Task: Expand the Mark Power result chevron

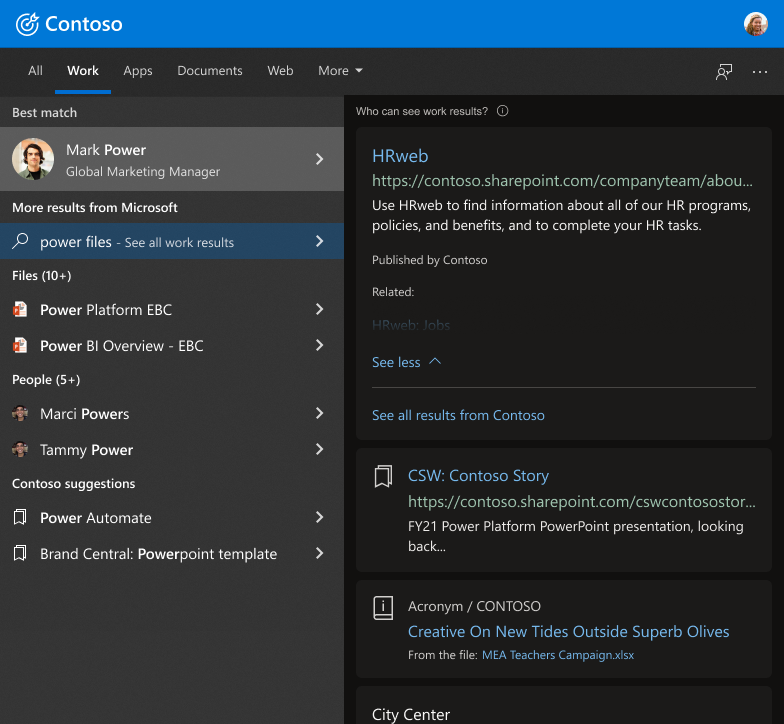Action: (x=320, y=159)
